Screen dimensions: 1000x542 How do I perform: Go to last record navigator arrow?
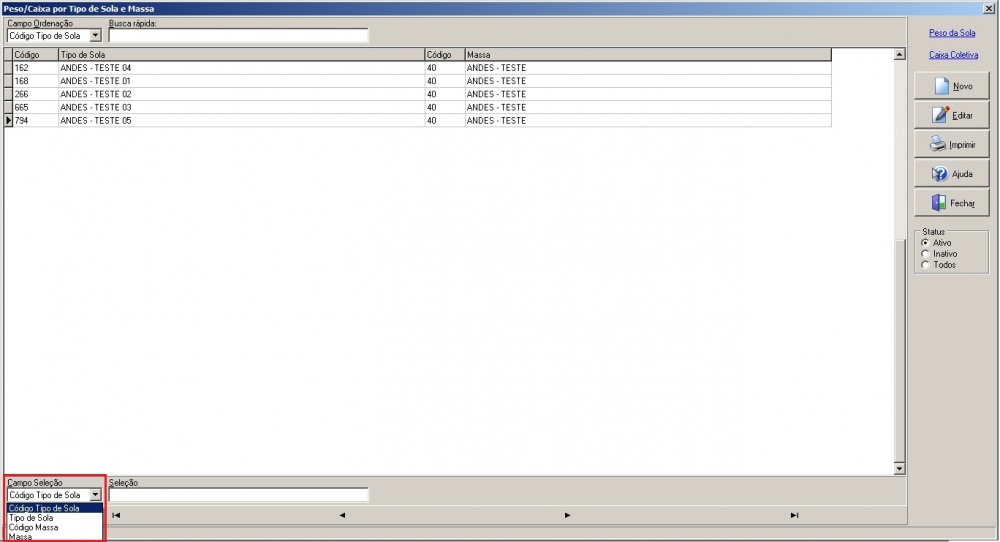pyautogui.click(x=794, y=515)
